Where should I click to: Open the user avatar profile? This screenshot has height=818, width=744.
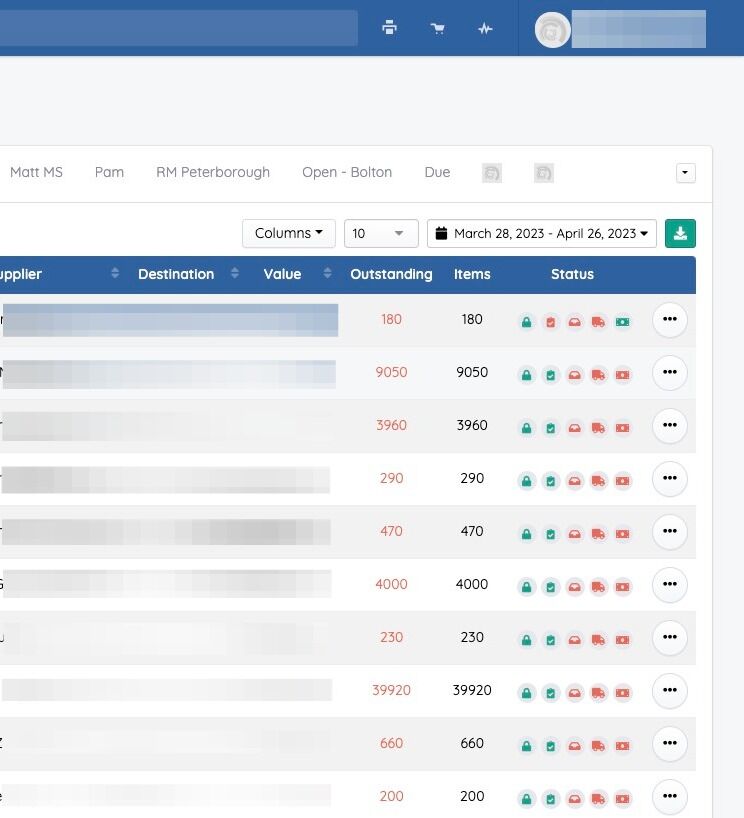tap(553, 30)
